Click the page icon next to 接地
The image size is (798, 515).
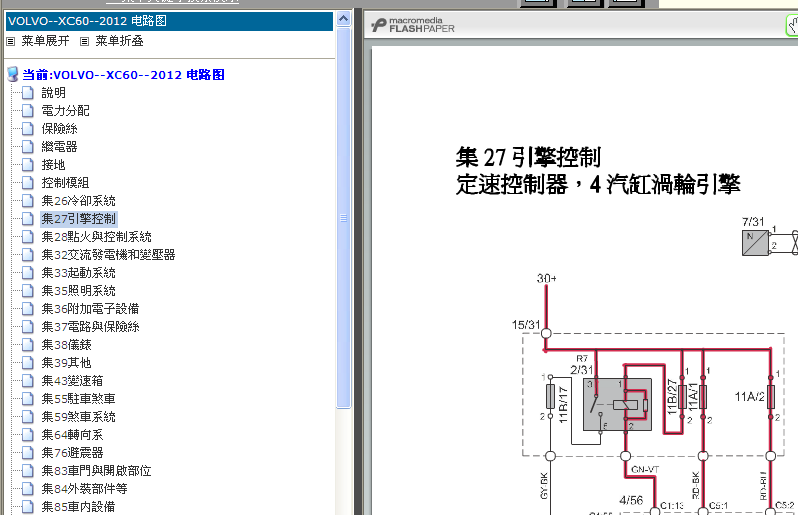point(28,164)
